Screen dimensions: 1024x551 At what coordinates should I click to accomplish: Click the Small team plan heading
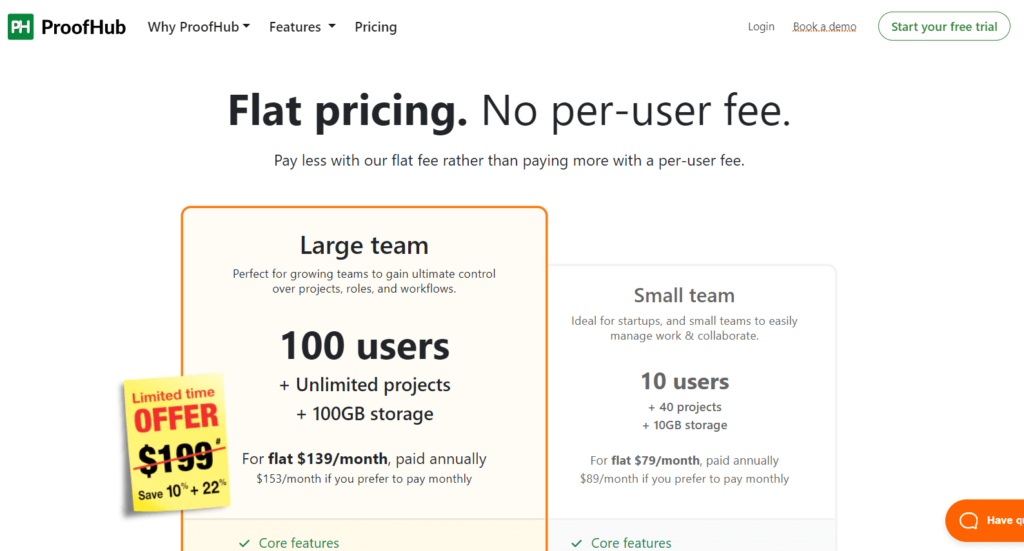(684, 295)
